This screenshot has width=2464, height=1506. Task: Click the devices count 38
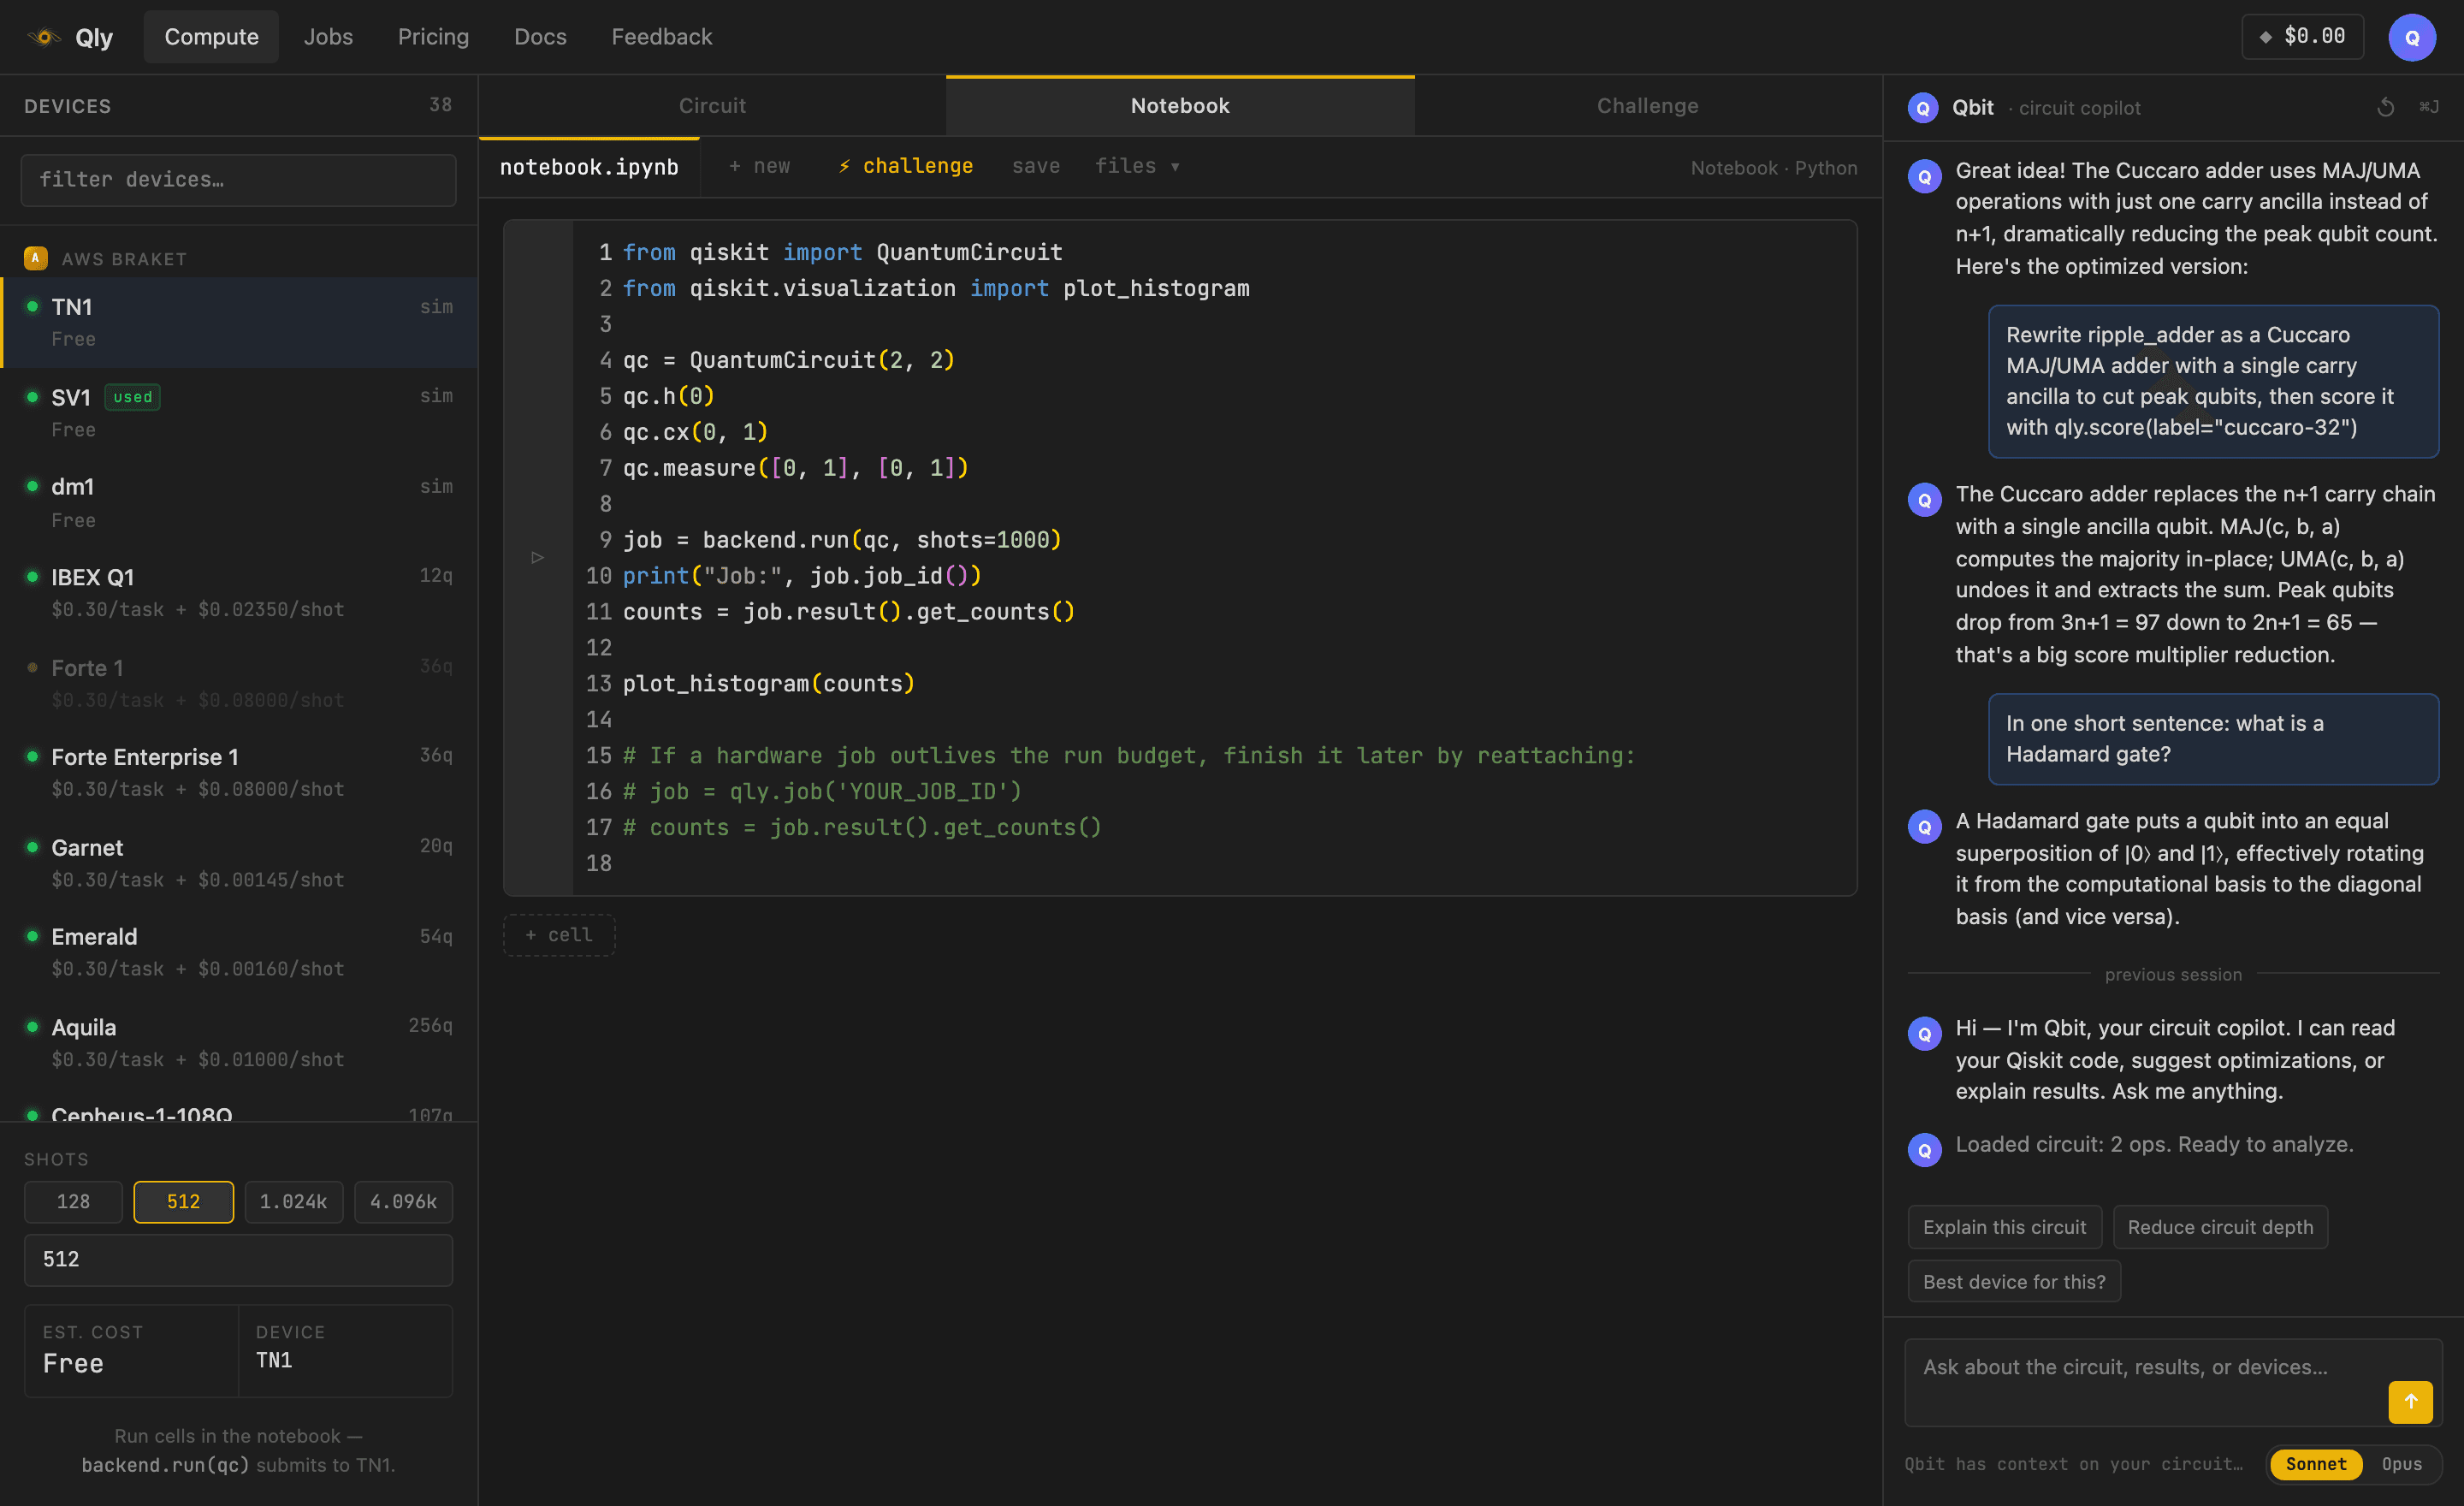pos(440,105)
